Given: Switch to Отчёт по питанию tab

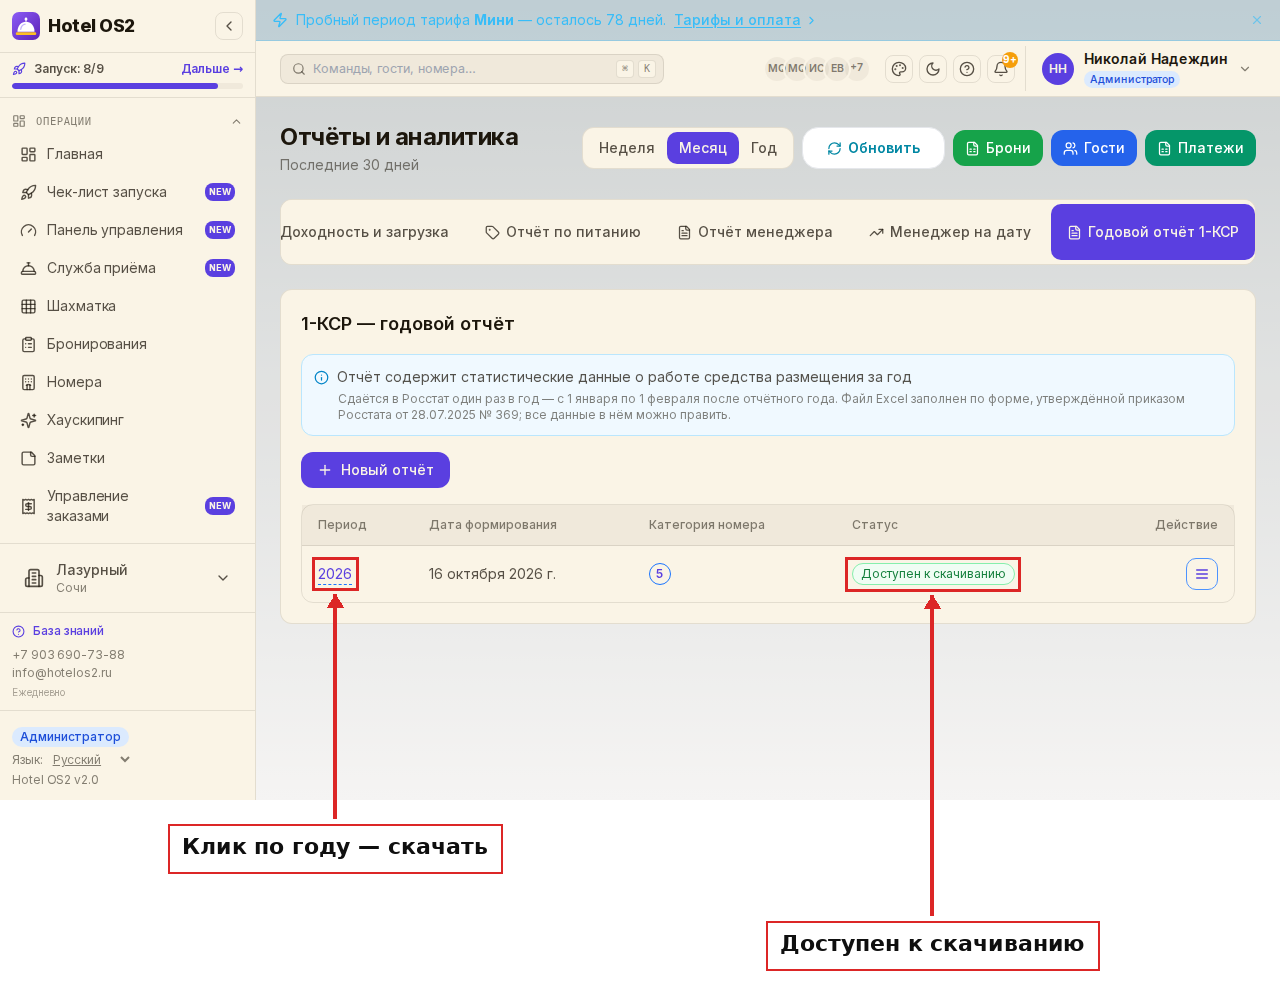Looking at the screenshot, I should (563, 232).
